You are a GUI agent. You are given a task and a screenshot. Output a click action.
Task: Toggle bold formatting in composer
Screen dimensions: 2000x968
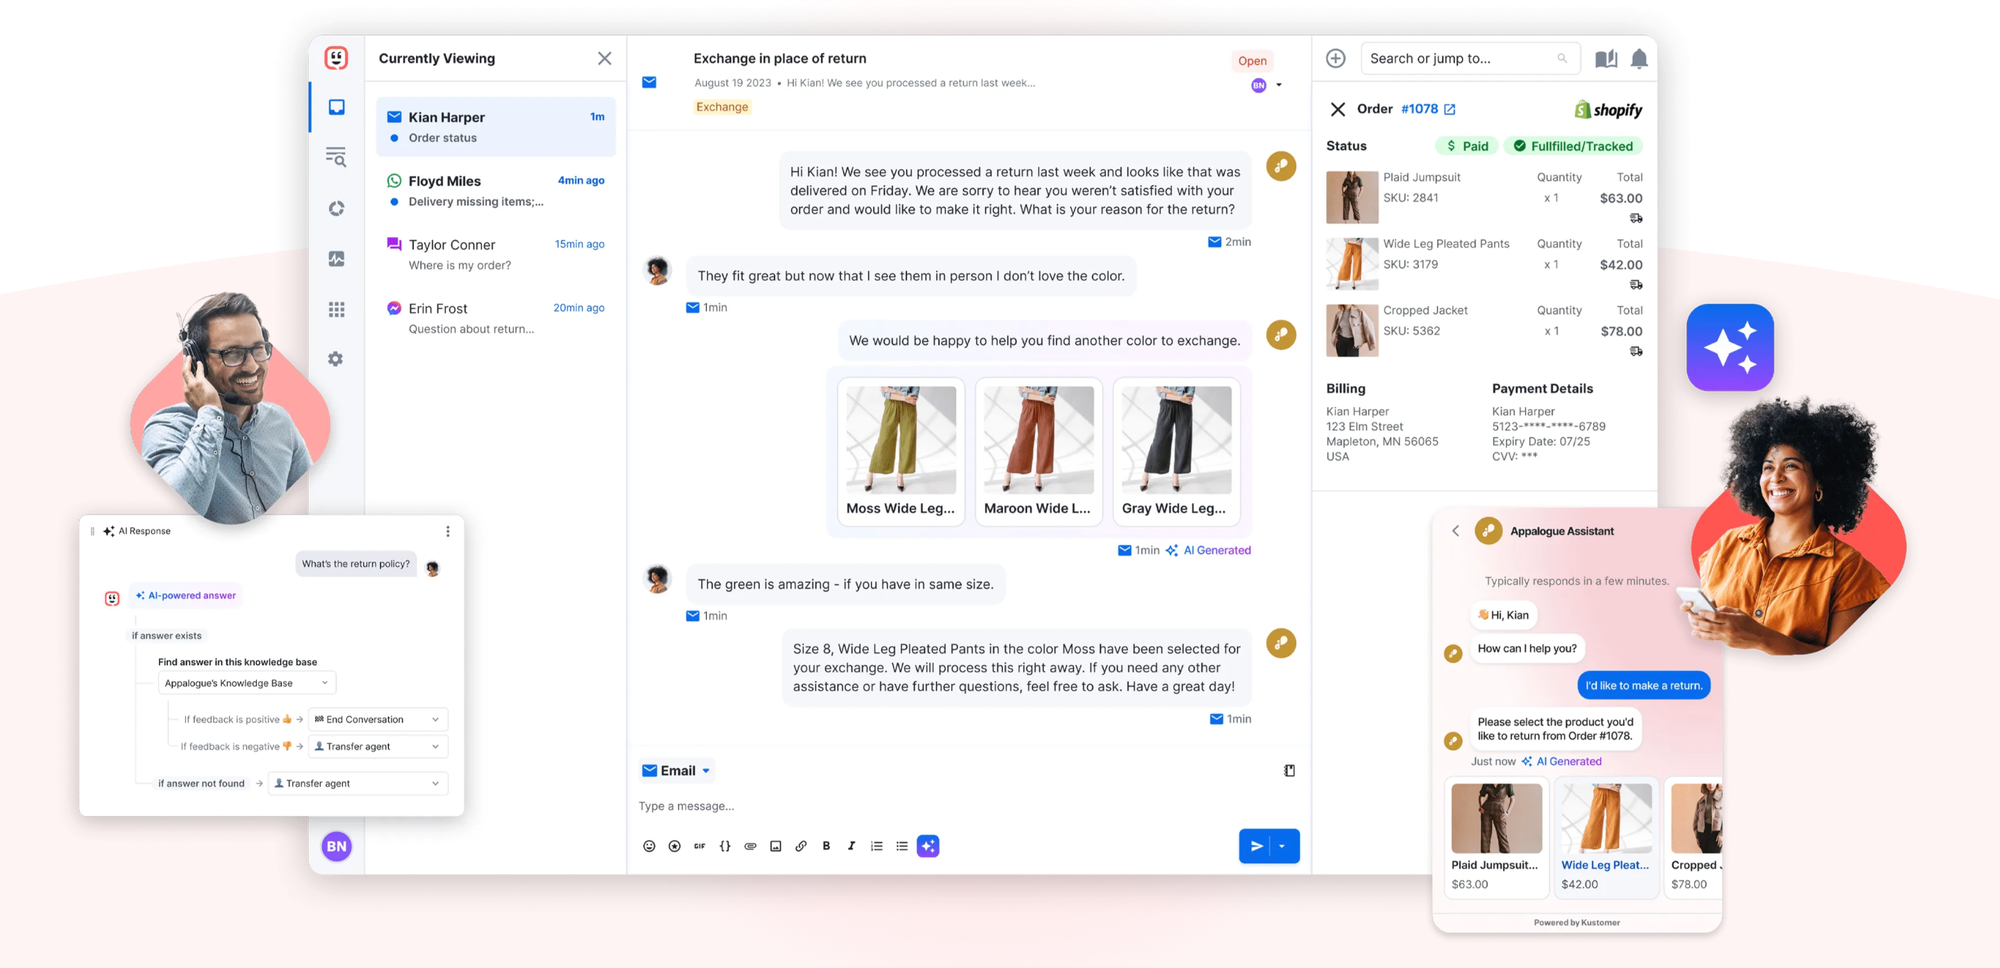[x=826, y=846]
